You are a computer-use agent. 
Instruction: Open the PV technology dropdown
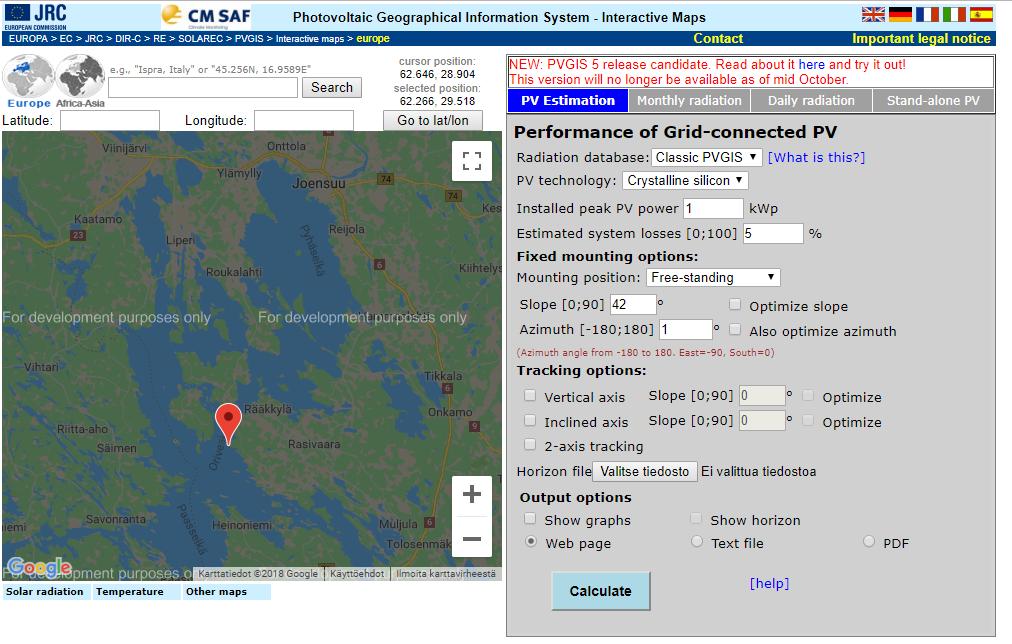tap(685, 181)
